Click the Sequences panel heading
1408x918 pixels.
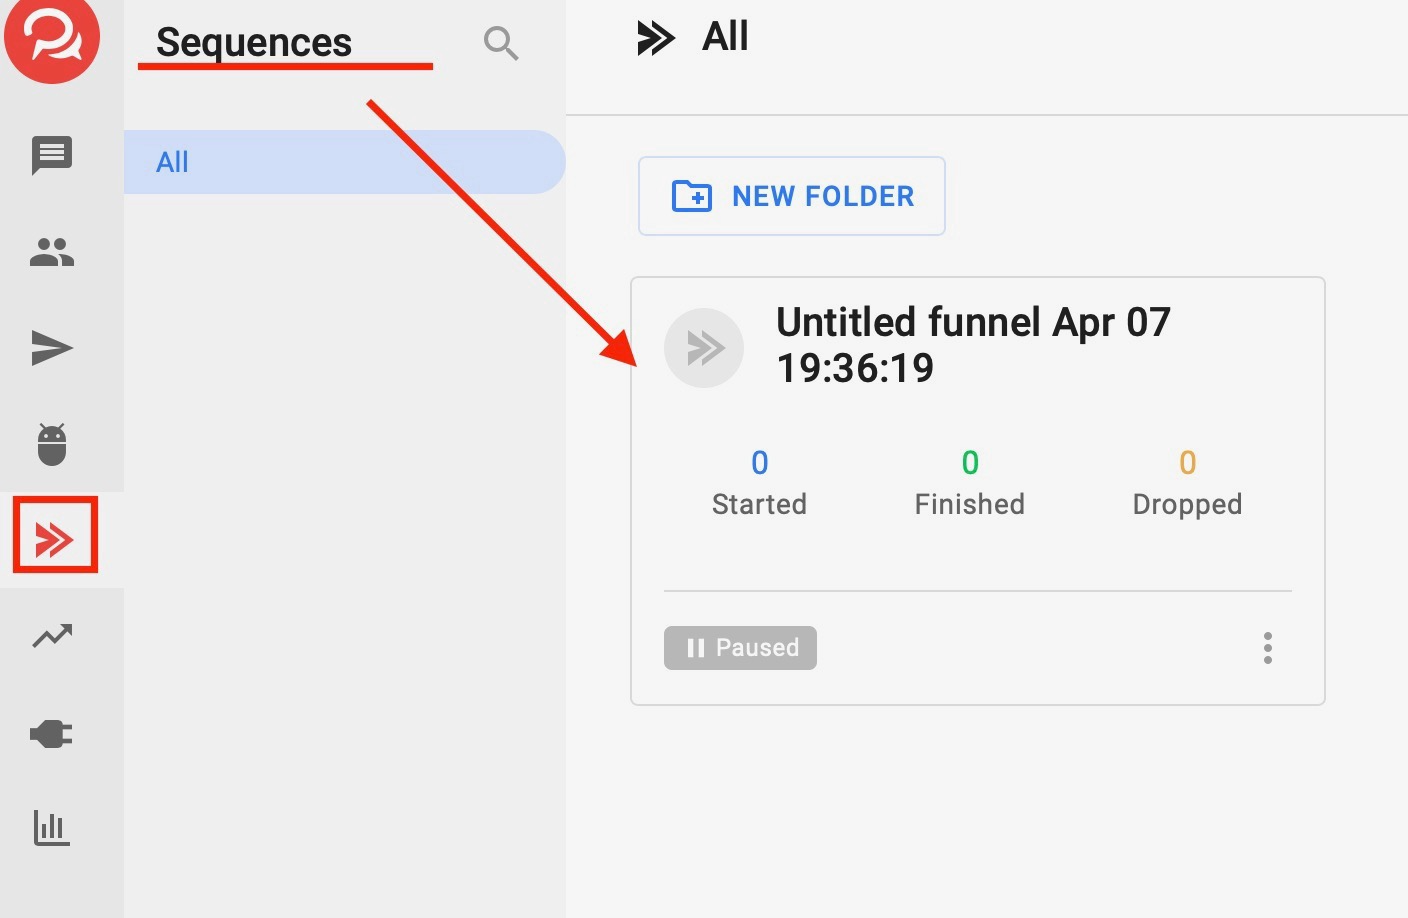point(254,42)
